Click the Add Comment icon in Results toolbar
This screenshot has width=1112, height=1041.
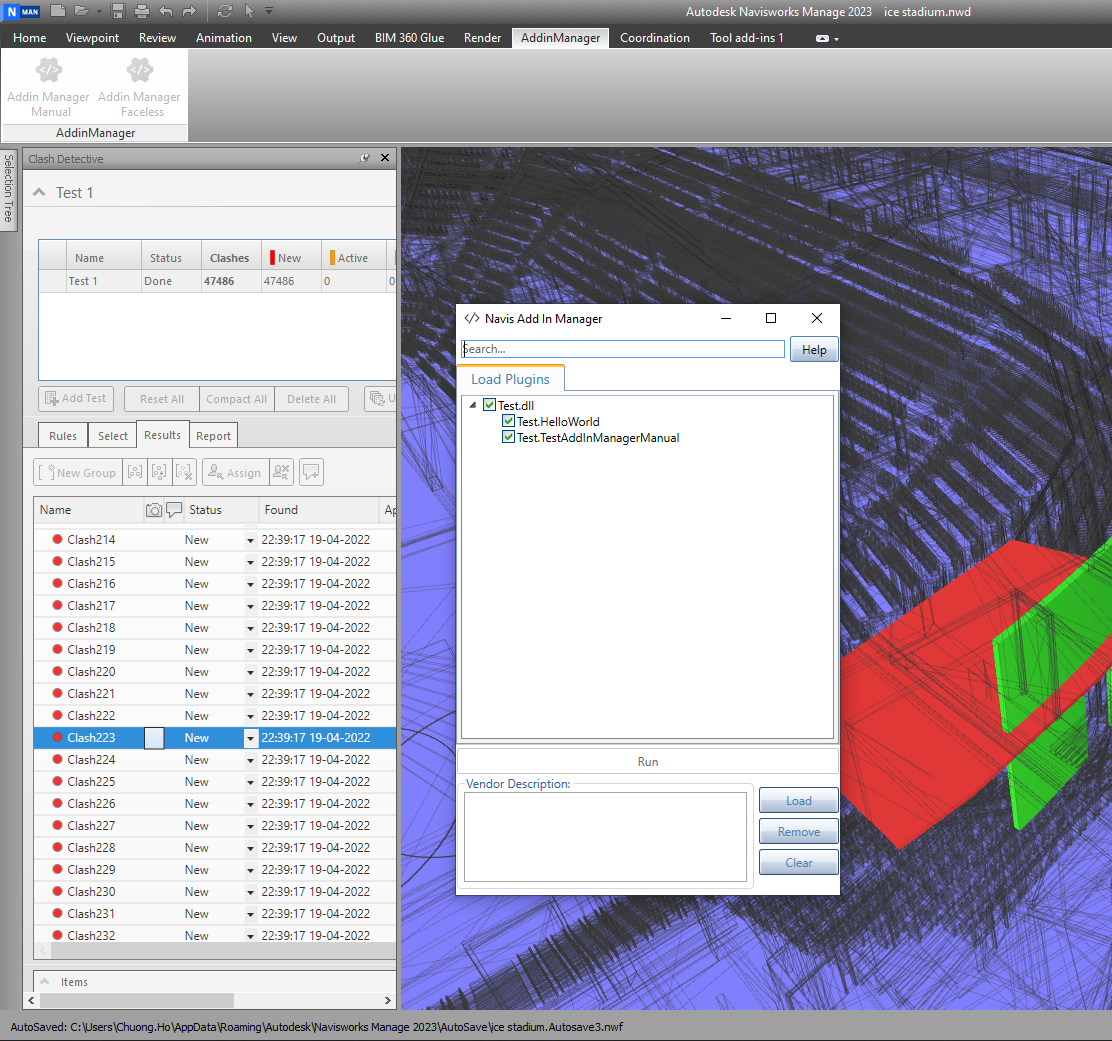(311, 473)
